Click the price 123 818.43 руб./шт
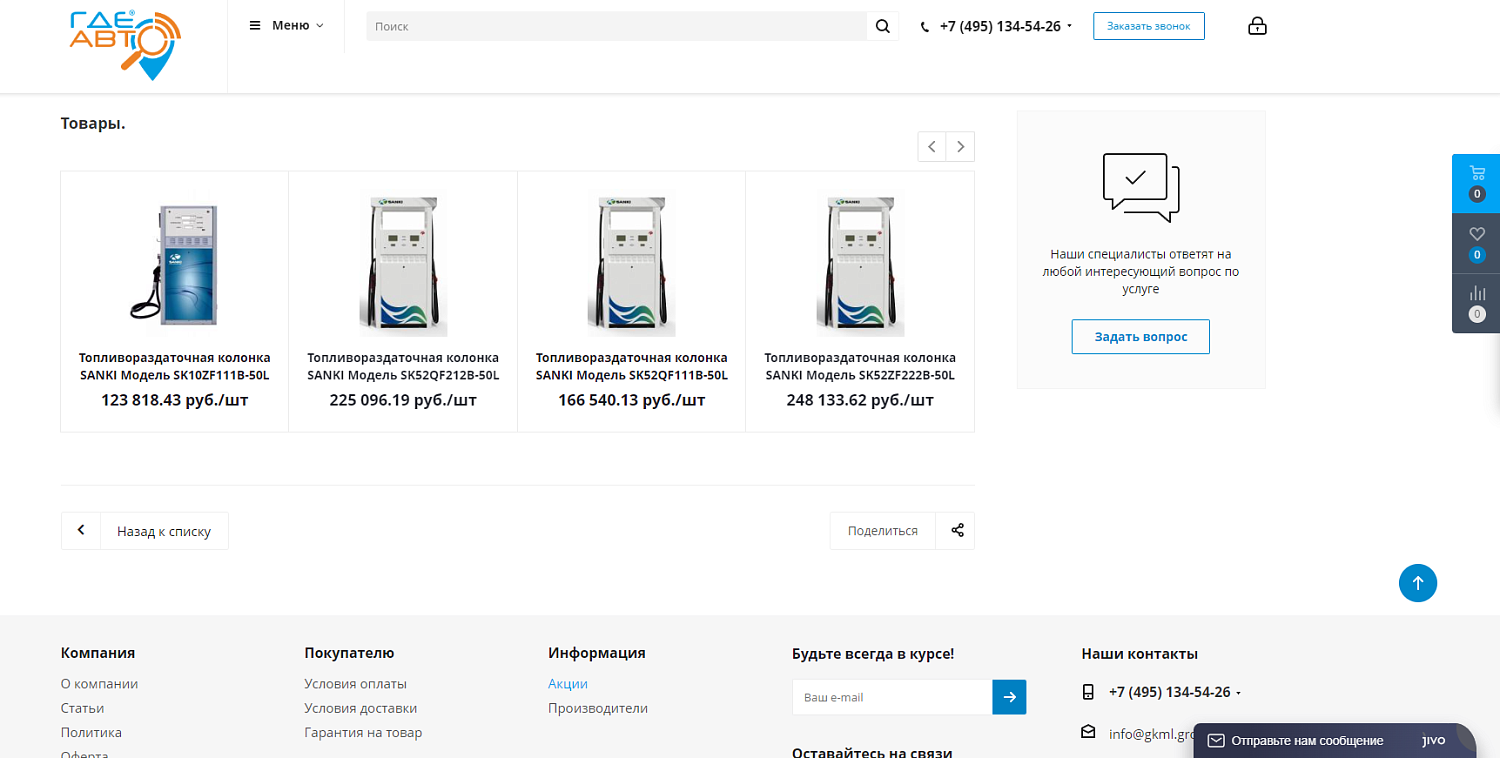1500x758 pixels. pos(175,400)
